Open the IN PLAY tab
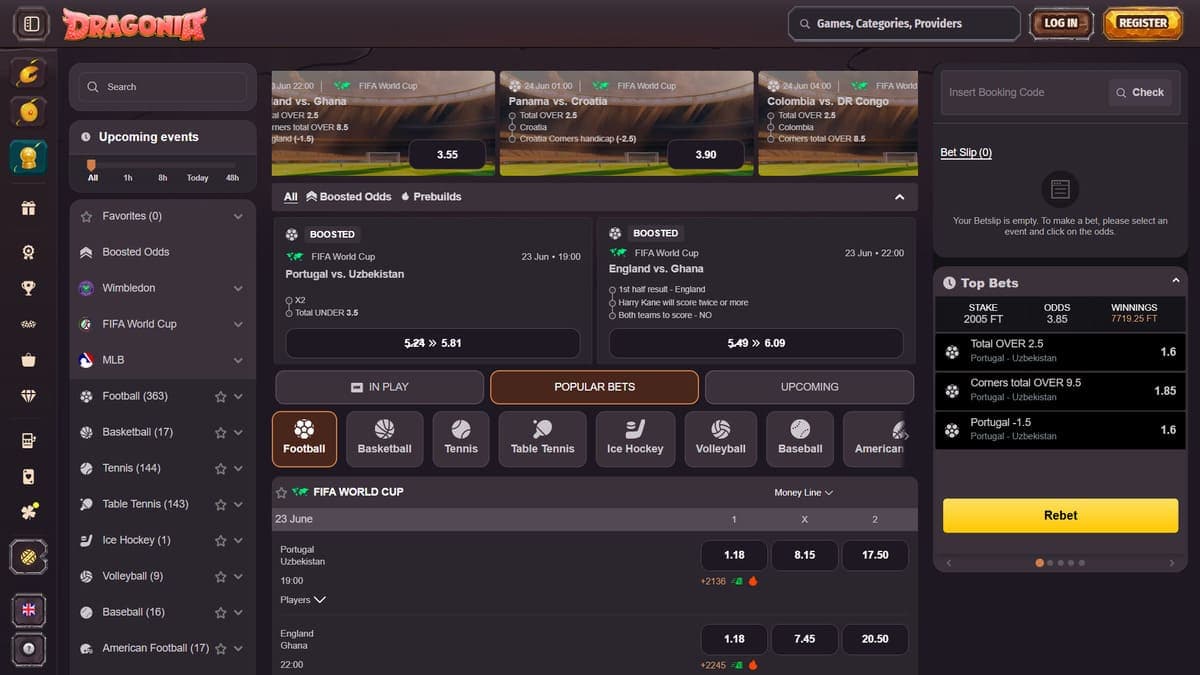 point(380,387)
